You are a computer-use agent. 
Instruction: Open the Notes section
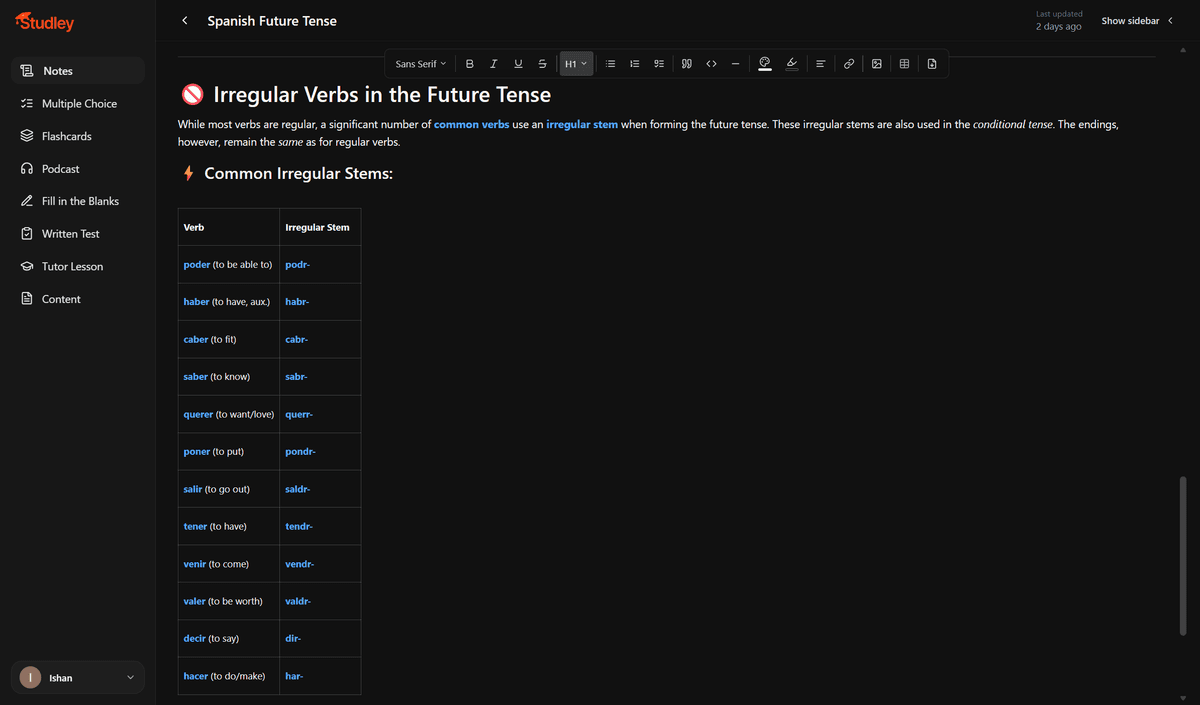coord(78,71)
